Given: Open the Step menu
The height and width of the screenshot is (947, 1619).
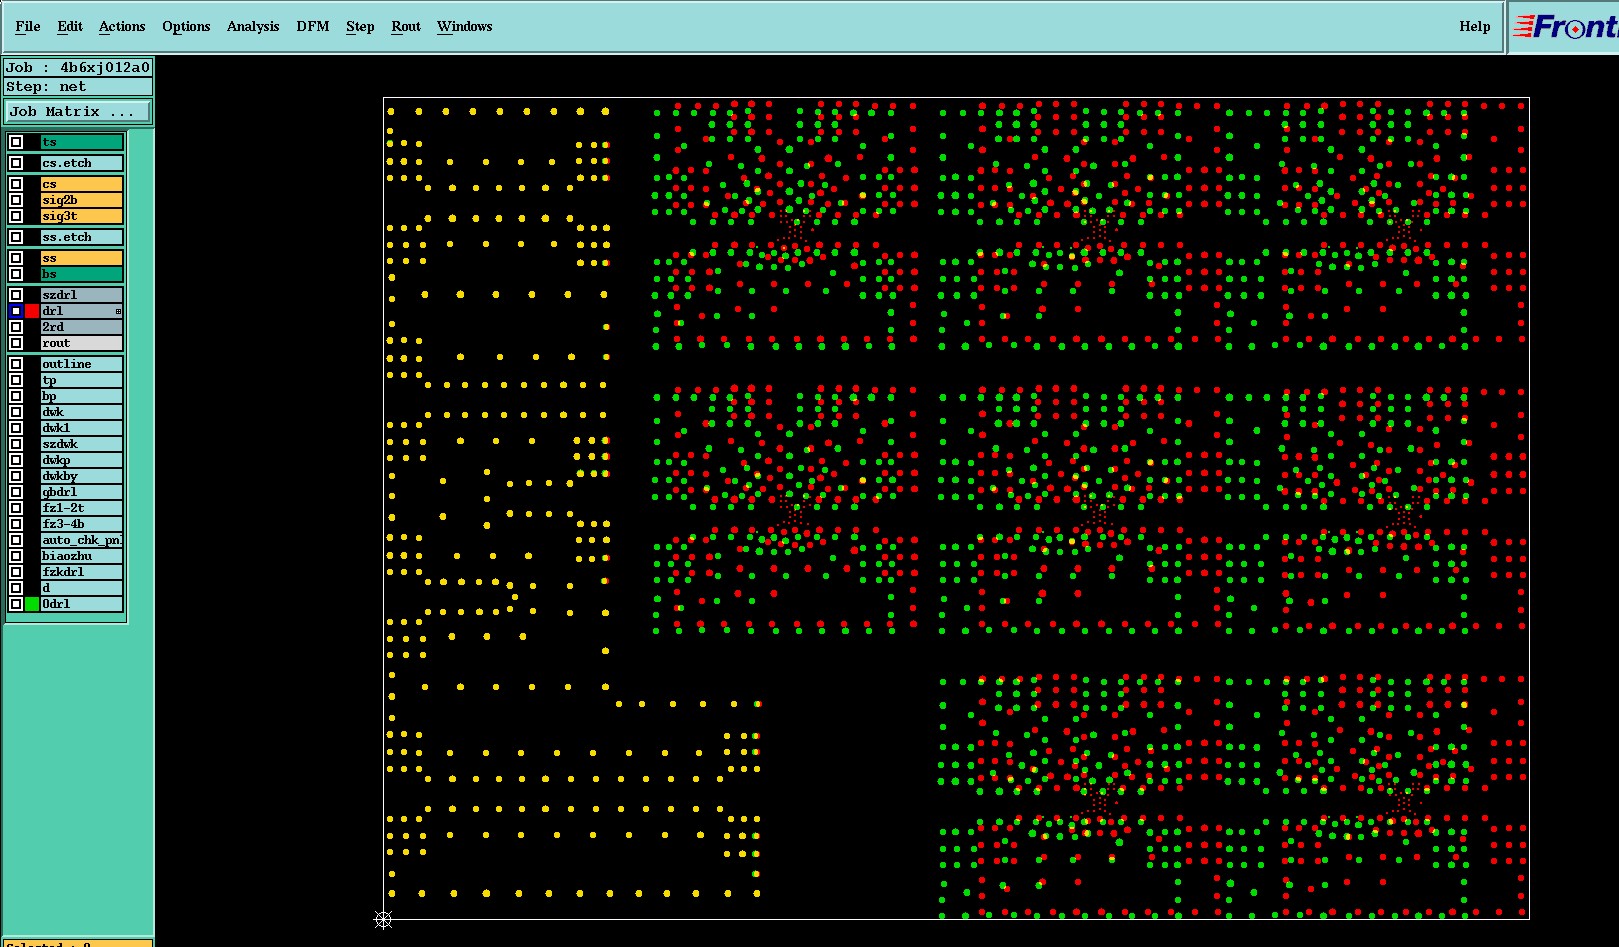Looking at the screenshot, I should click(360, 27).
